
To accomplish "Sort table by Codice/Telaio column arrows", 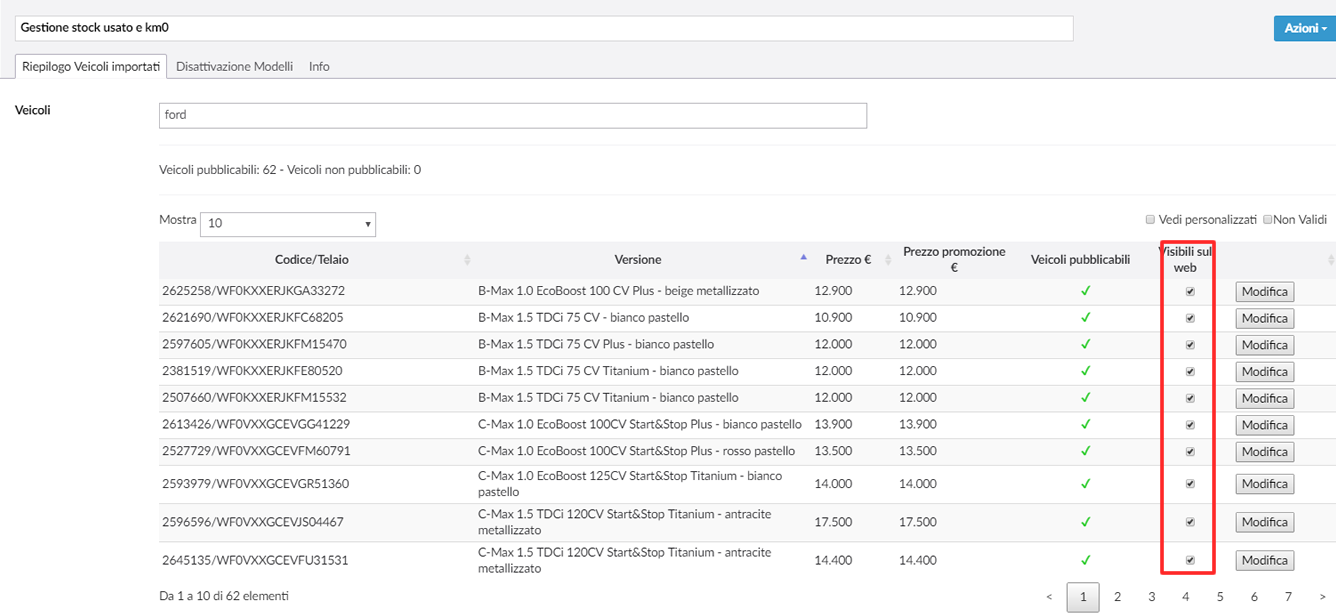I will tap(467, 260).
